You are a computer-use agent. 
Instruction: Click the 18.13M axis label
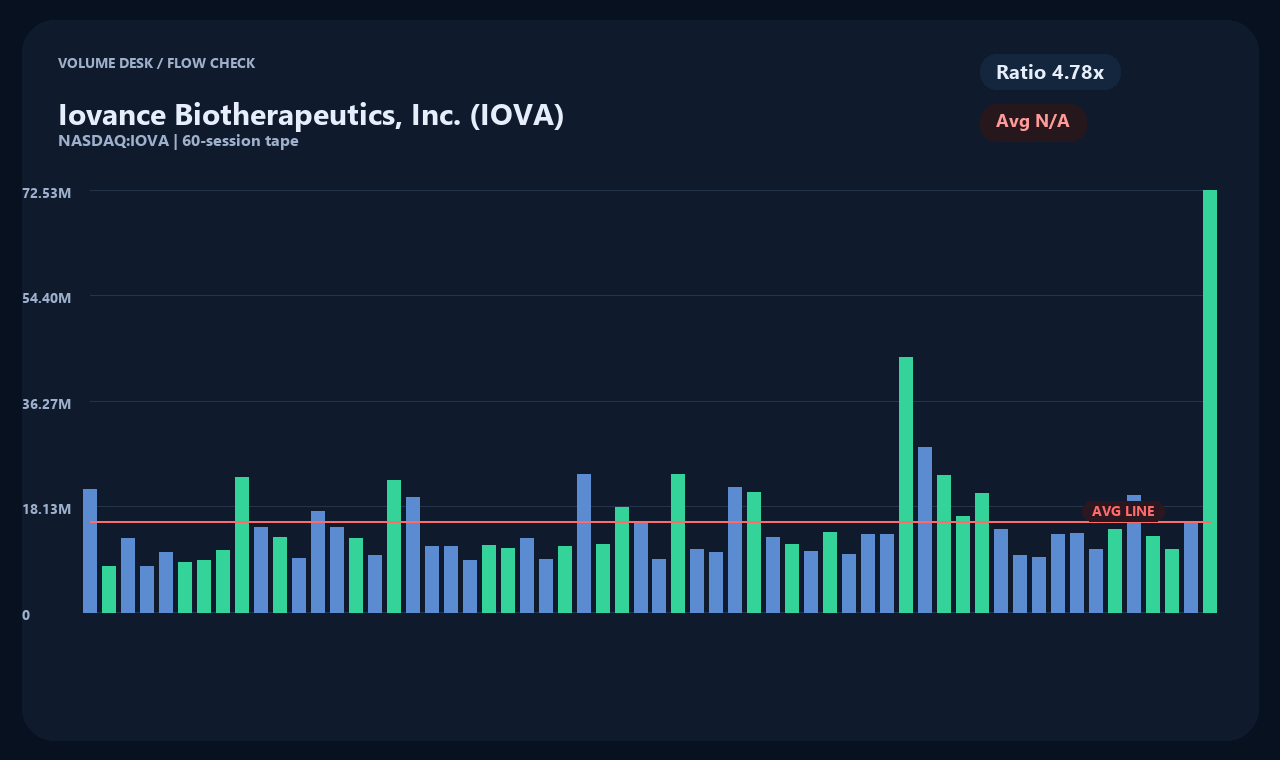(x=46, y=509)
